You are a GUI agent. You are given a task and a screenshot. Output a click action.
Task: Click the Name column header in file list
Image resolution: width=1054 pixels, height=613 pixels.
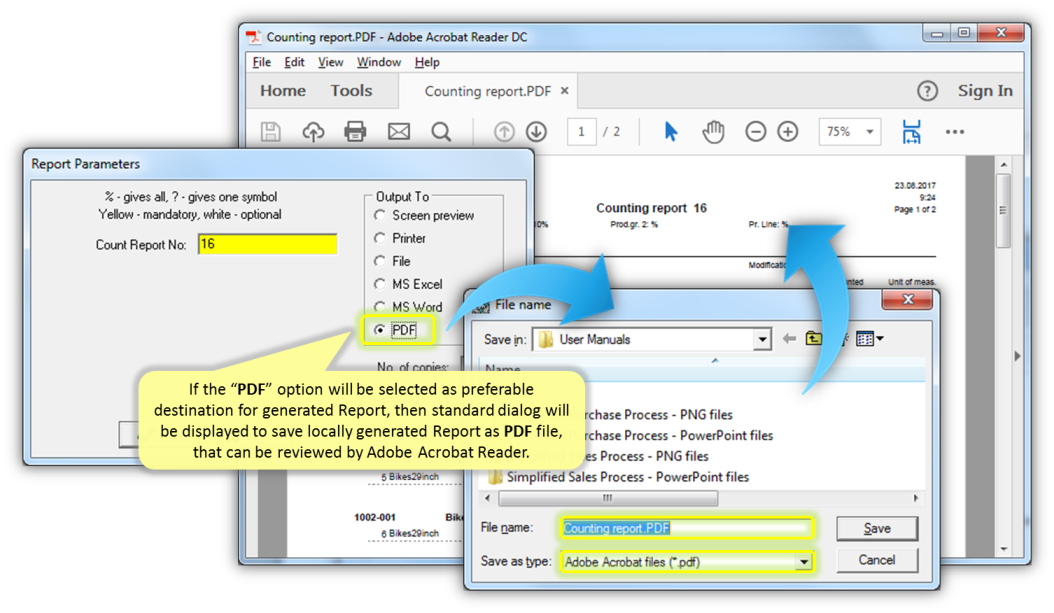point(503,368)
